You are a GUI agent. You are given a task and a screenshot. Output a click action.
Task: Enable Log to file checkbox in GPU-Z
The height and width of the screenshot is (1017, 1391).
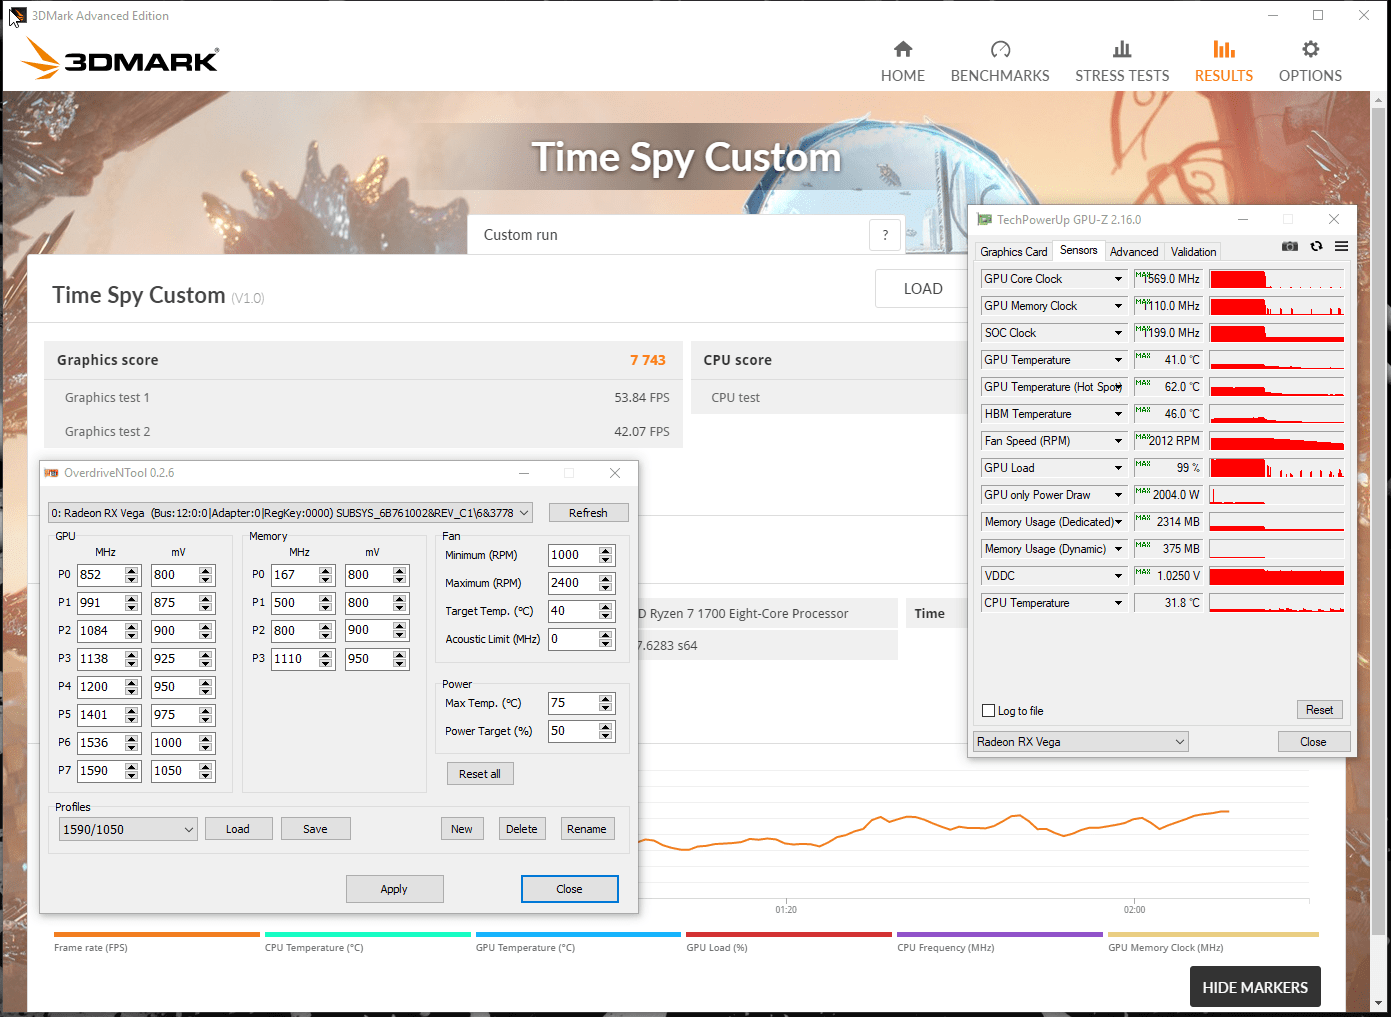click(989, 711)
